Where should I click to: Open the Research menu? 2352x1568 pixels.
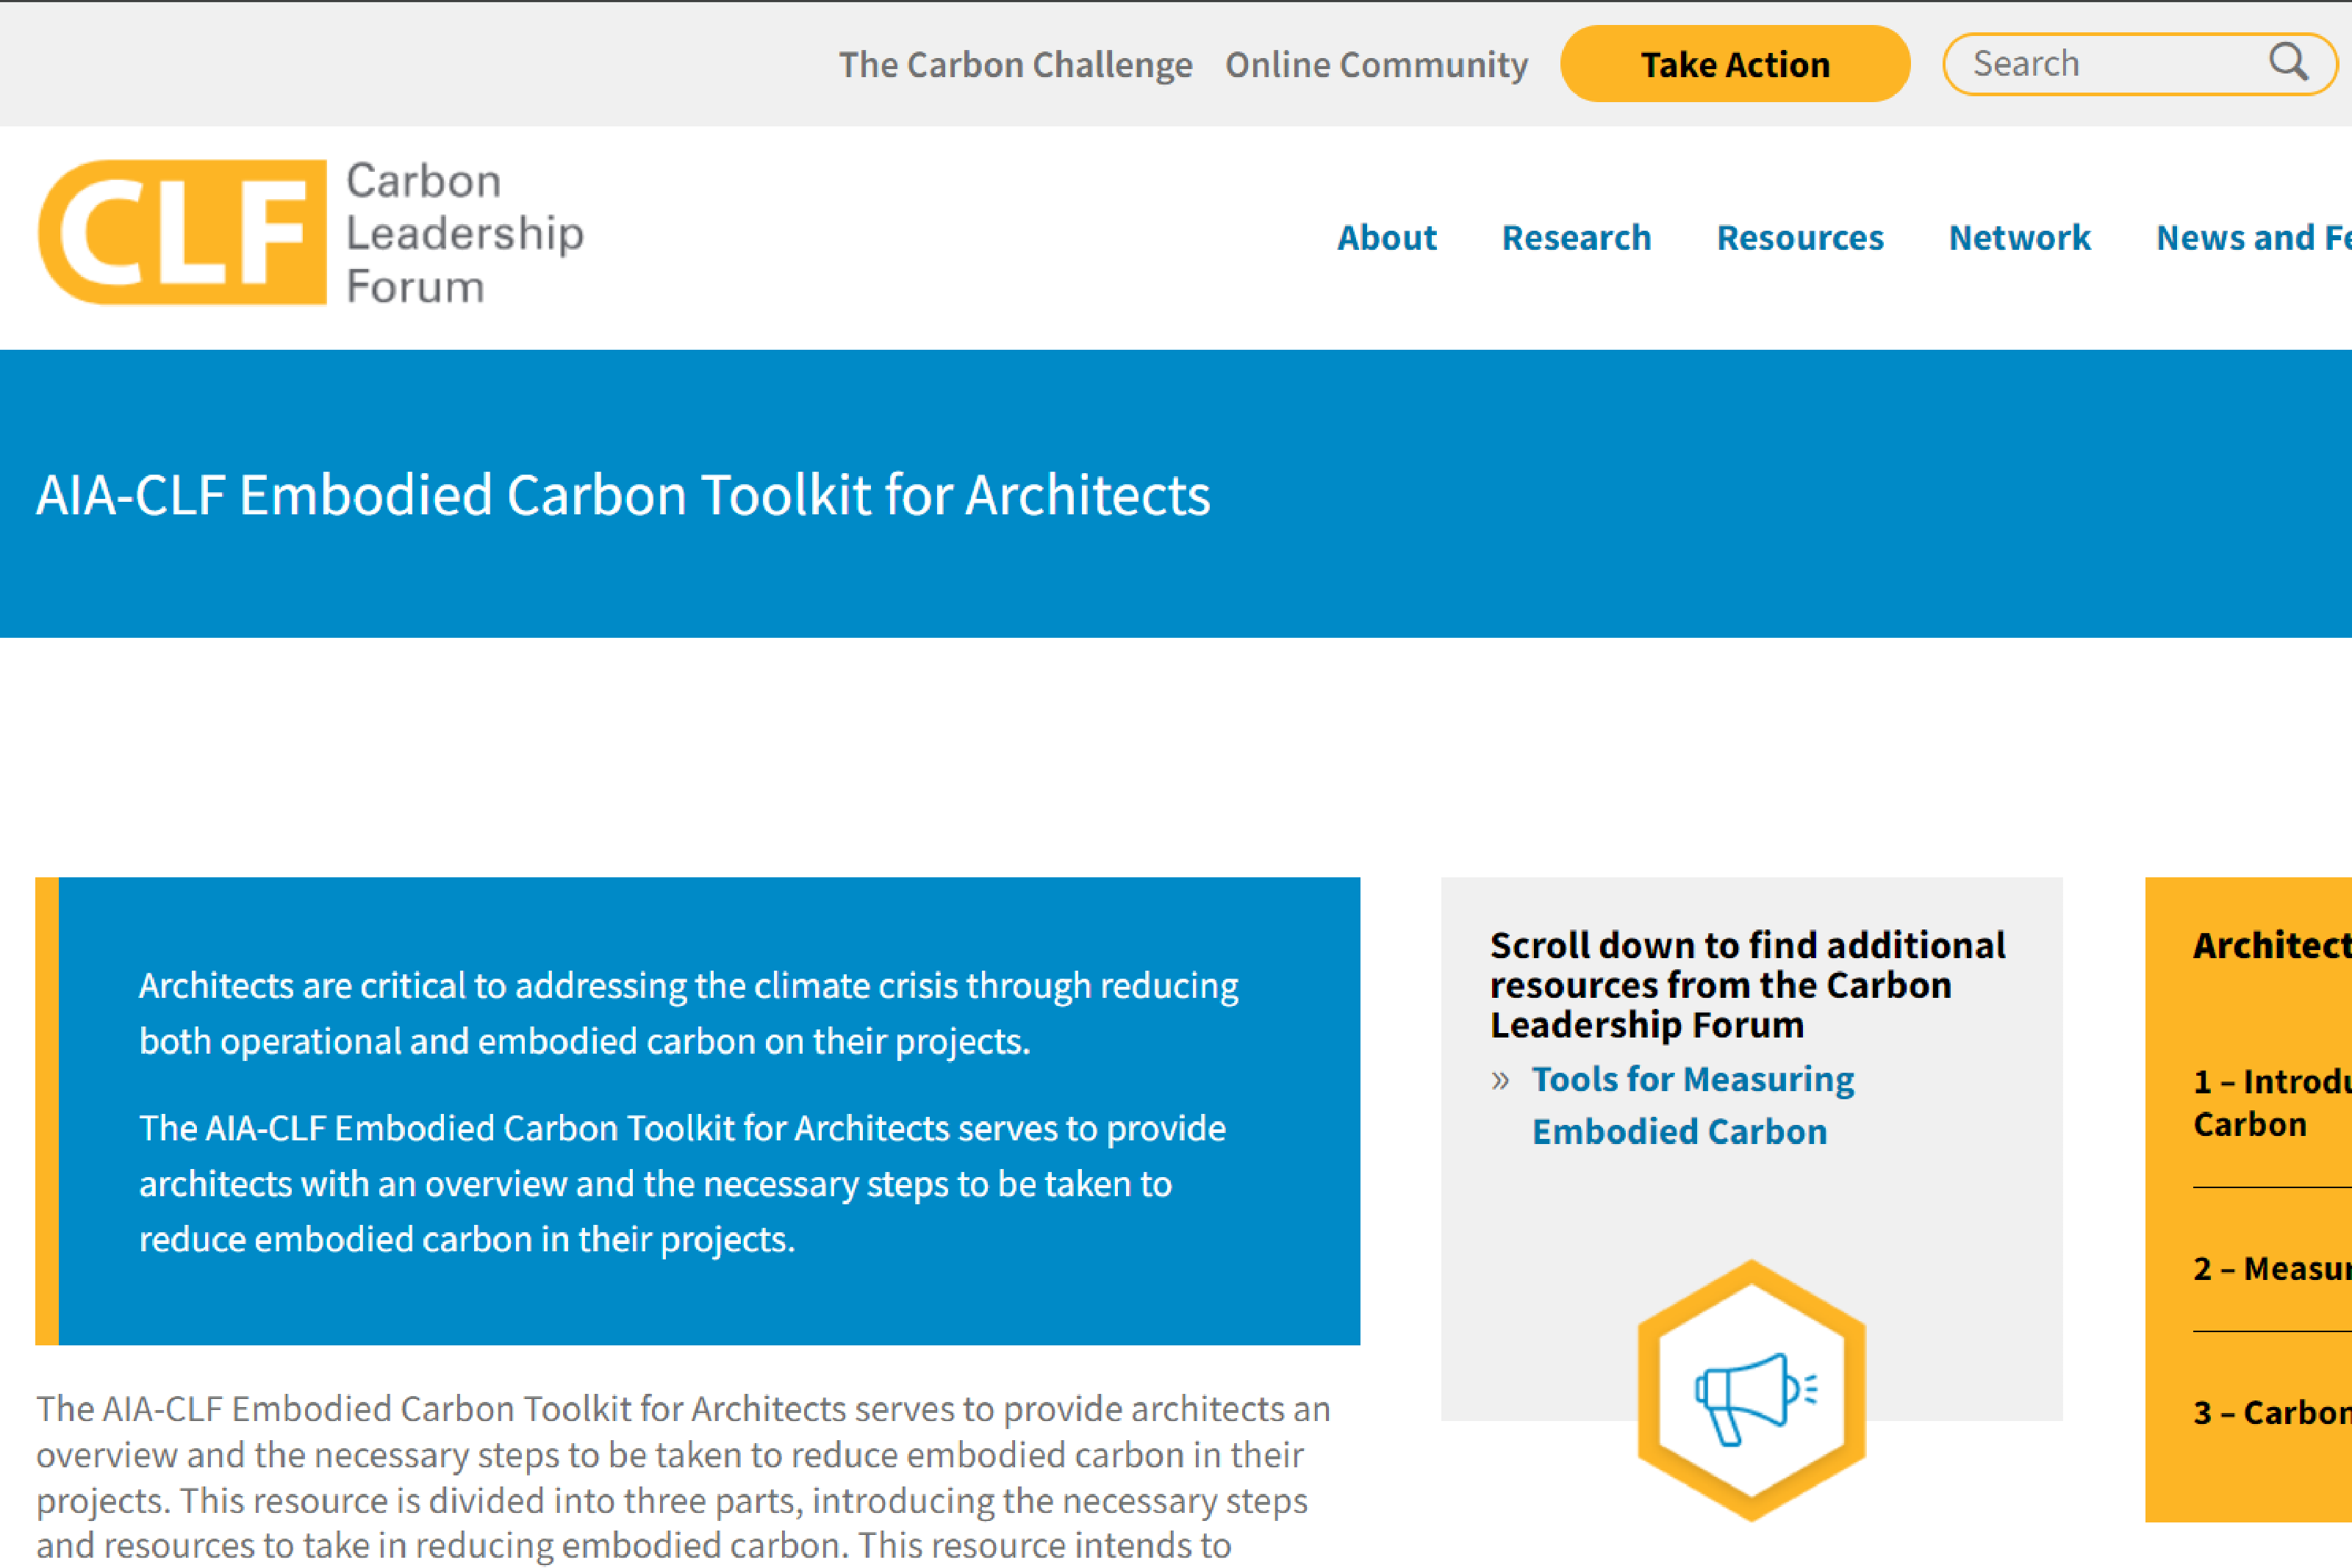pyautogui.click(x=1576, y=238)
